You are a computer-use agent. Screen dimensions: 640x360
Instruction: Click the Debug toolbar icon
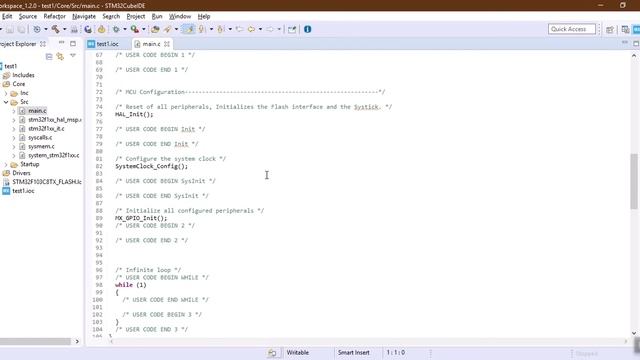pos(116,29)
